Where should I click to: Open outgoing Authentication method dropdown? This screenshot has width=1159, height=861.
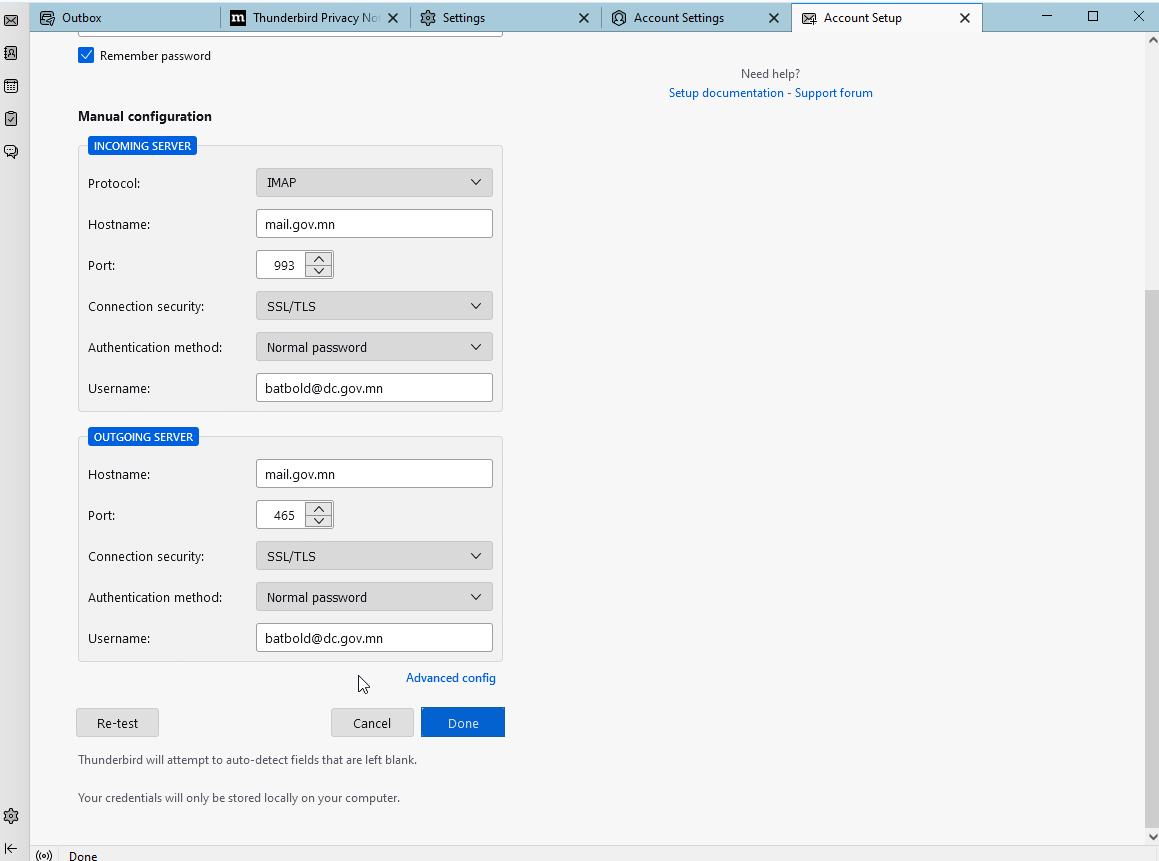point(374,597)
